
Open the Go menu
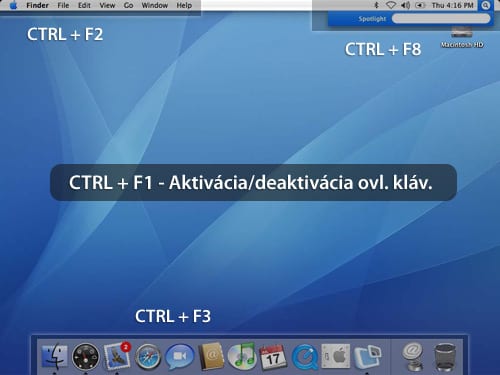click(128, 5)
